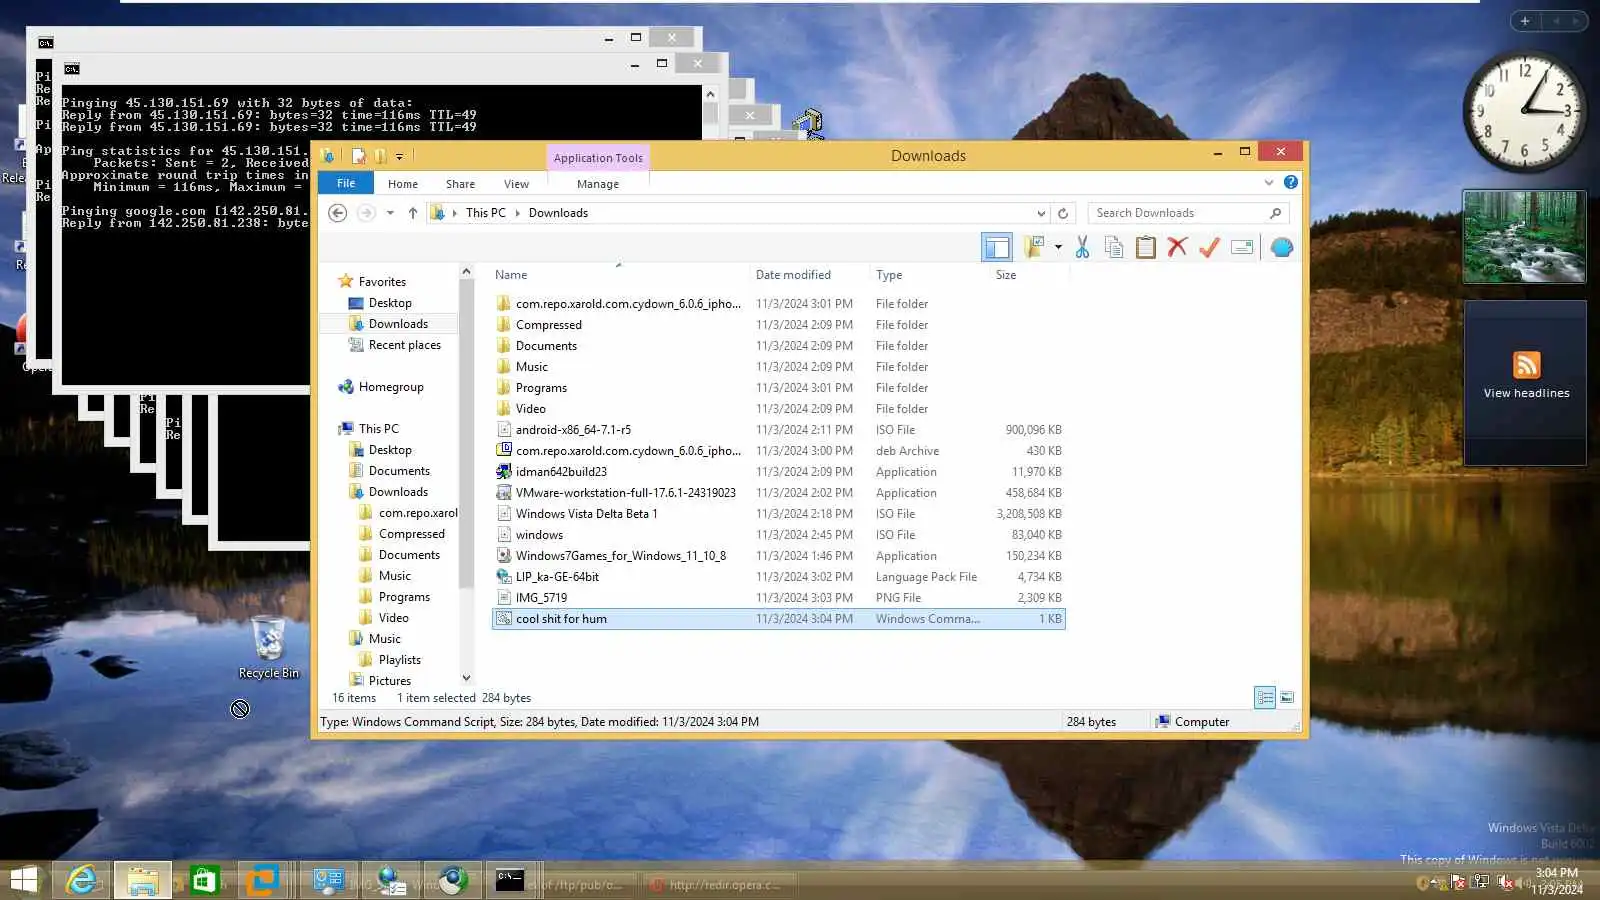Sort files by the Name column header
The width and height of the screenshot is (1600, 900).
tap(511, 275)
